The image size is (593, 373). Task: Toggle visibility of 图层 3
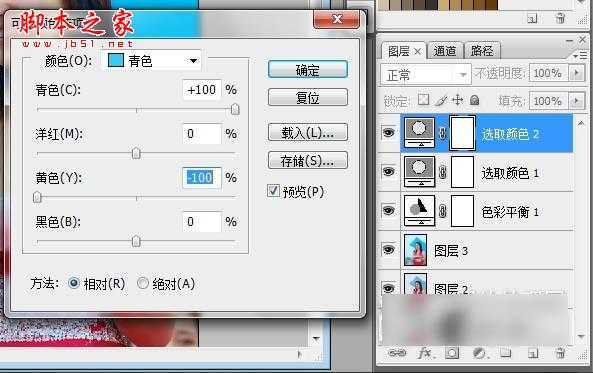(388, 250)
